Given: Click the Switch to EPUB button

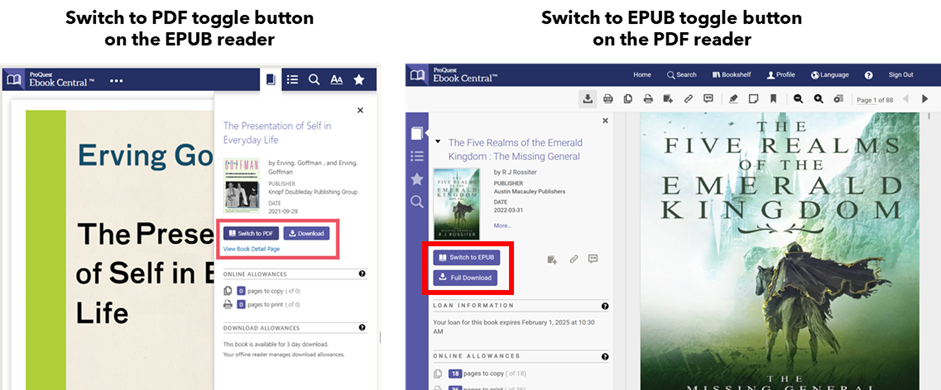Looking at the screenshot, I should pyautogui.click(x=467, y=257).
